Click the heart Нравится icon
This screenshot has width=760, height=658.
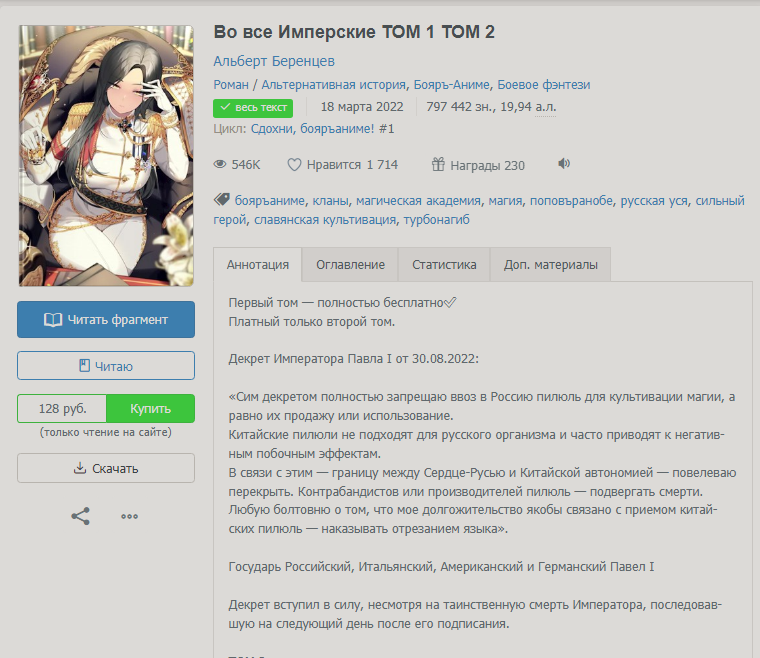coord(294,165)
